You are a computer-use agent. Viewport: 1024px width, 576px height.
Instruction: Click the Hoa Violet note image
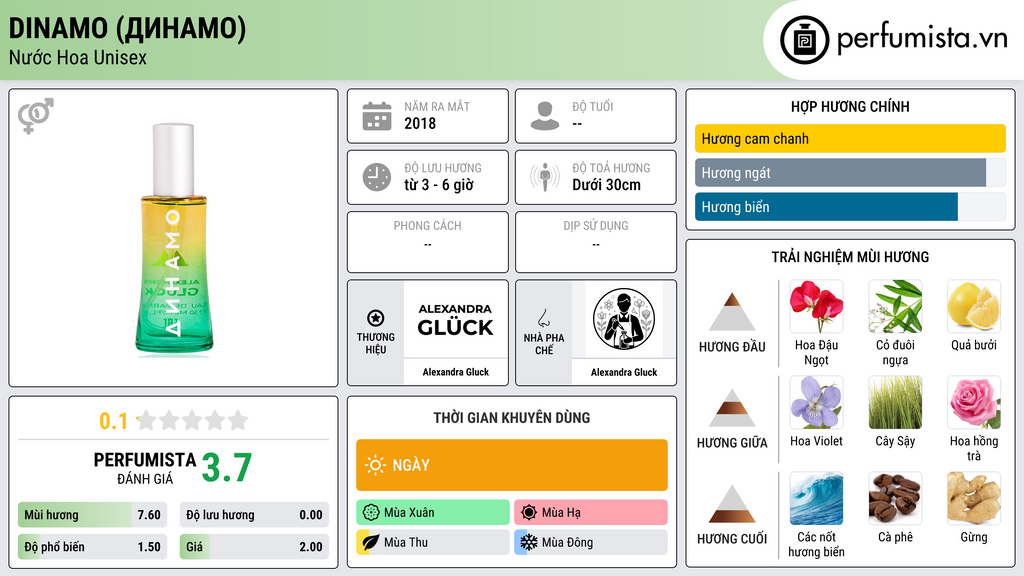pos(816,403)
